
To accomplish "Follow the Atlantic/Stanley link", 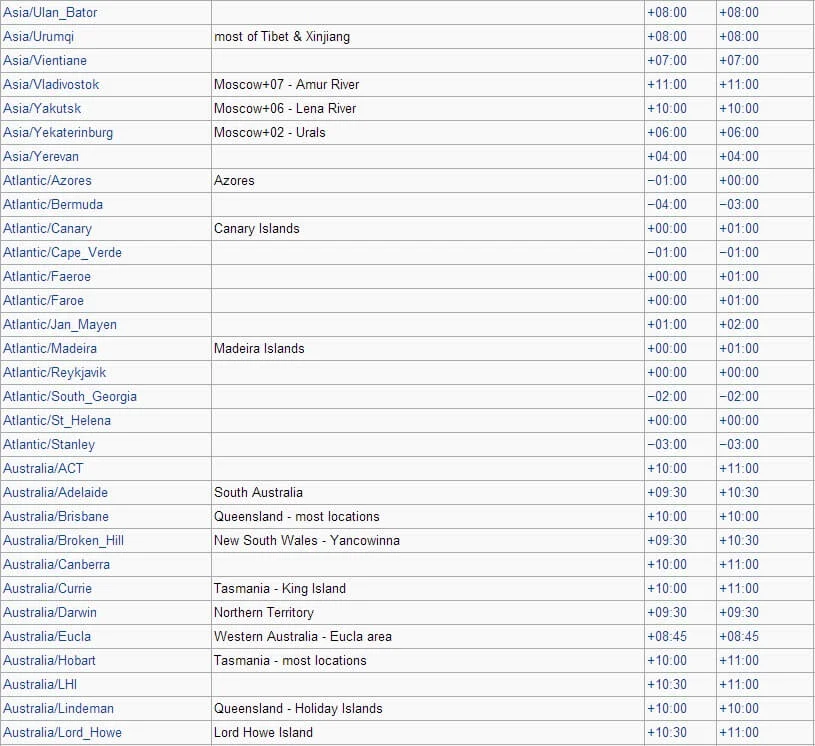I will click(x=49, y=445).
